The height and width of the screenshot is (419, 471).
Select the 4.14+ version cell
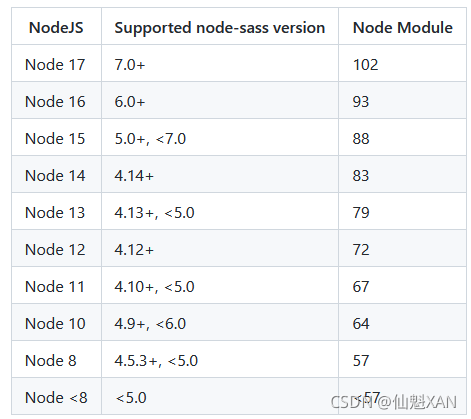tap(134, 175)
